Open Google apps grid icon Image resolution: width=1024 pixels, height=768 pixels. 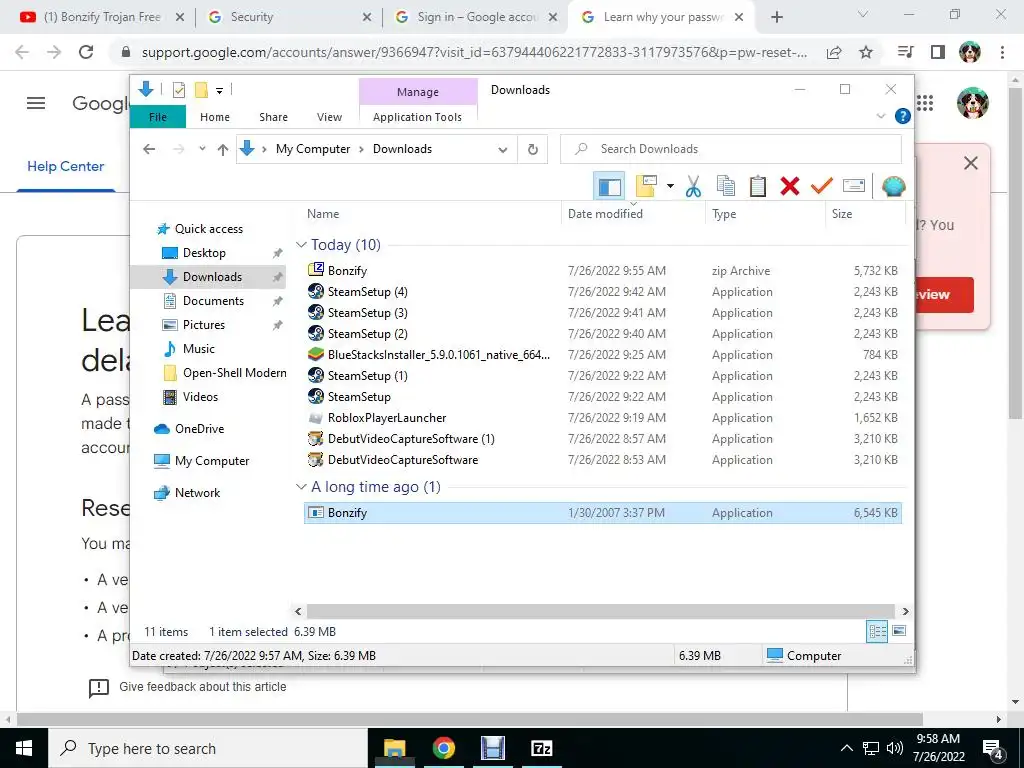click(x=925, y=103)
